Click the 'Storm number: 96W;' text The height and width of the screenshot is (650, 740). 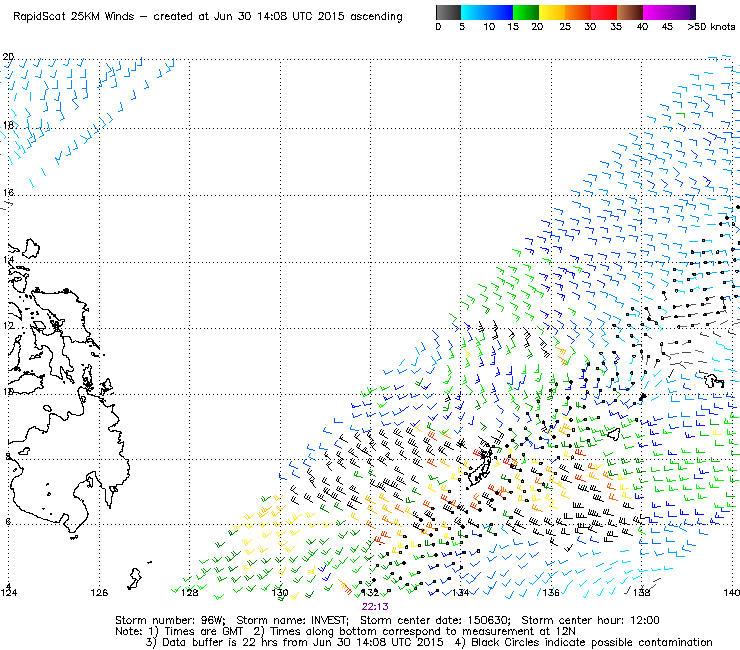170,620
